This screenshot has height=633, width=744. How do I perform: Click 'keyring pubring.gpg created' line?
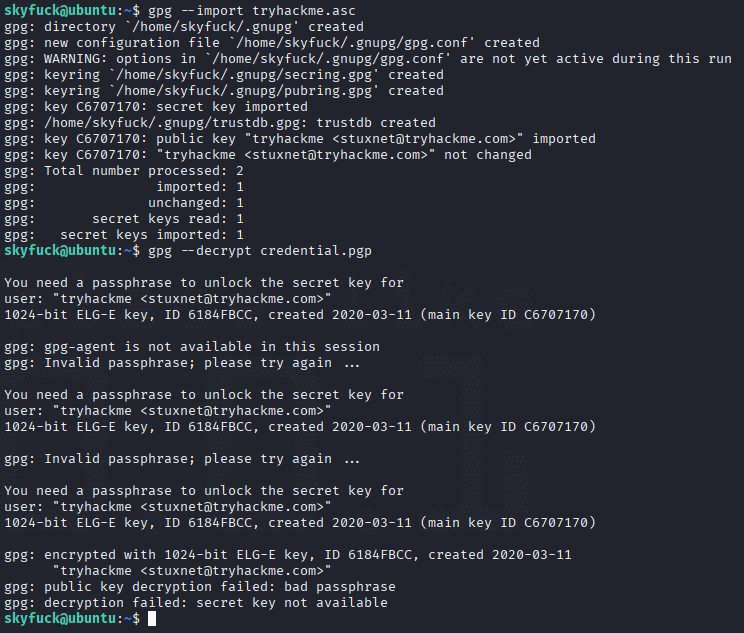point(224,91)
